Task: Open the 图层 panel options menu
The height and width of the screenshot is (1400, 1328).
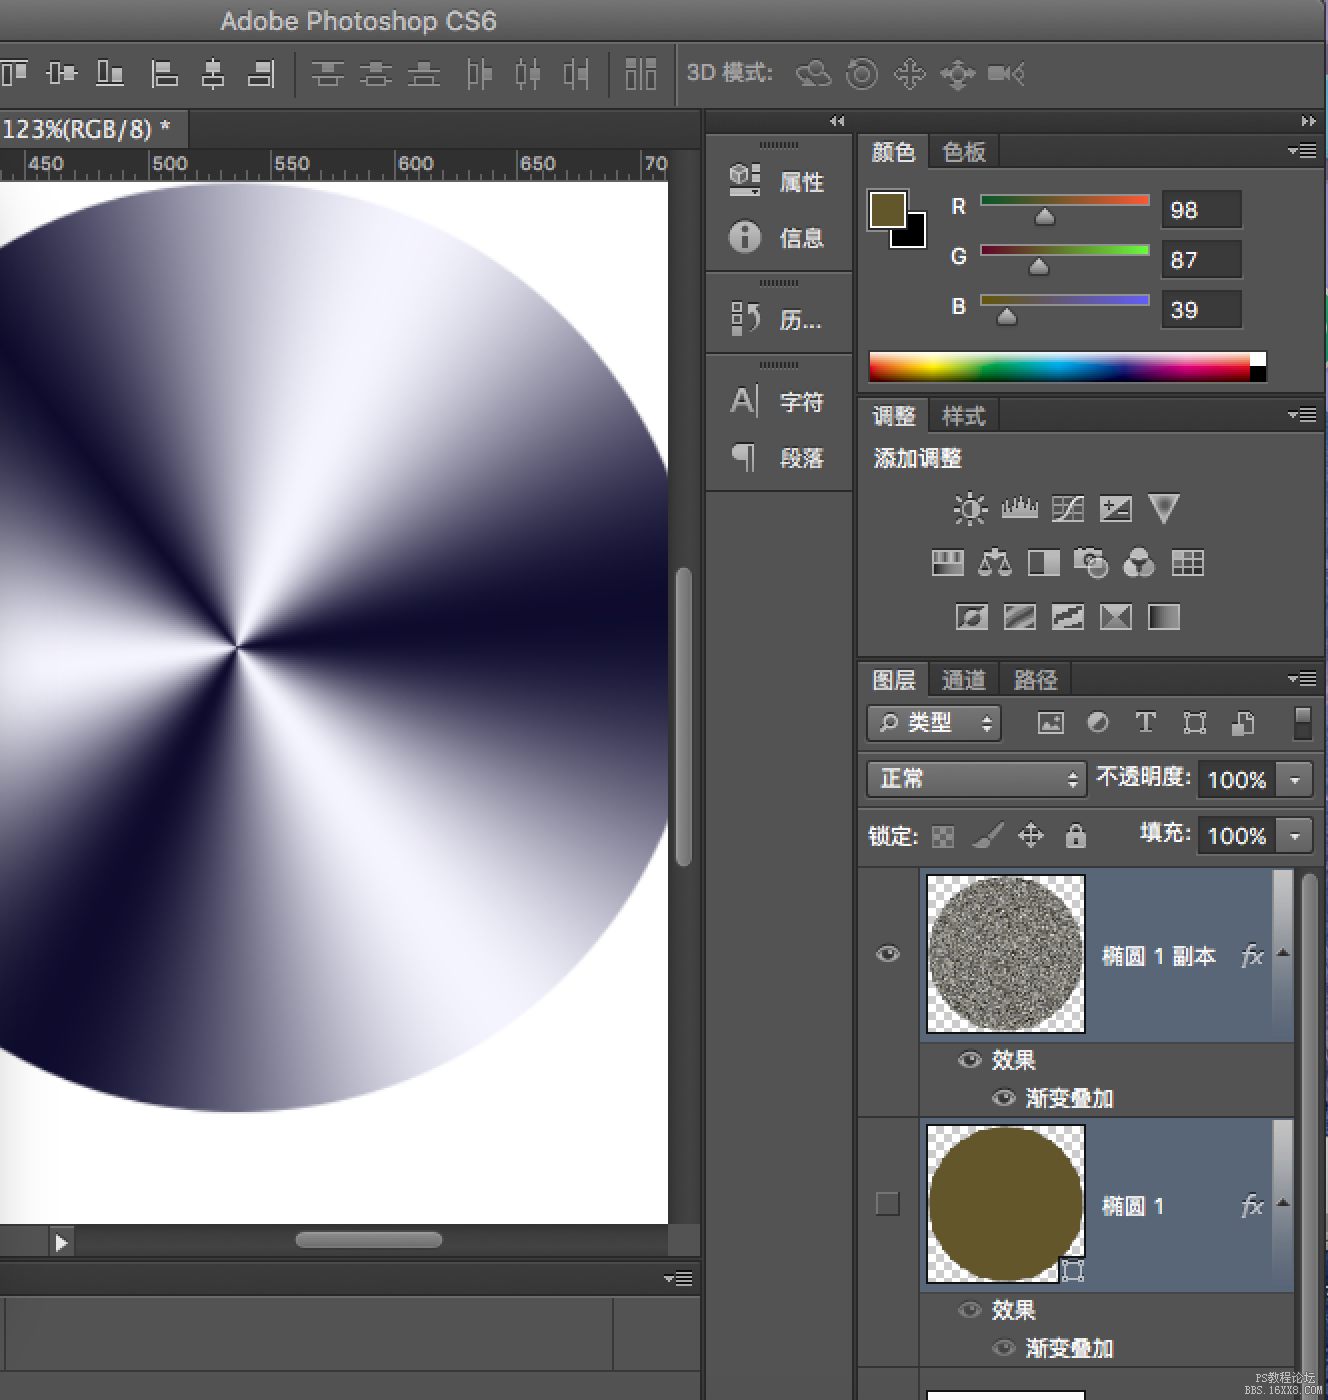Action: (1302, 679)
